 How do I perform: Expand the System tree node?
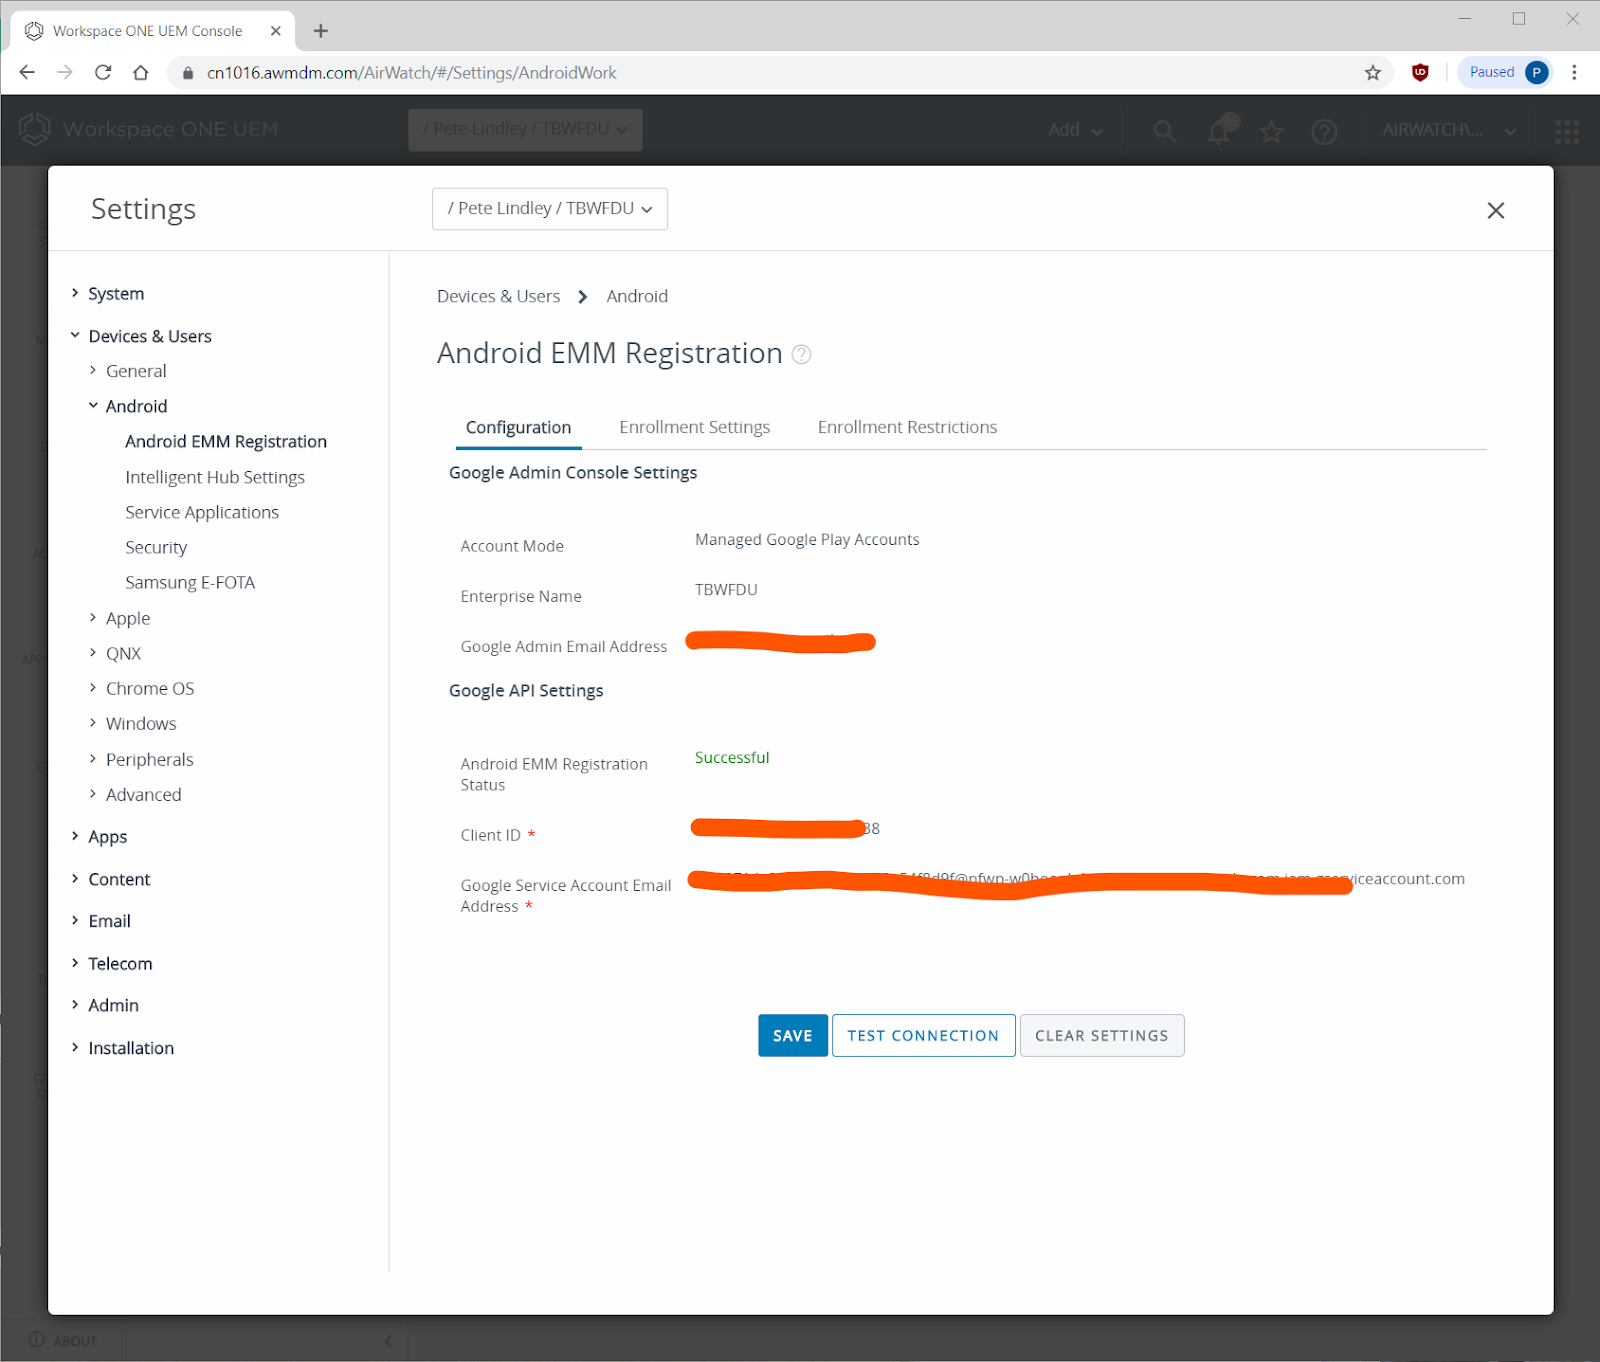click(75, 293)
